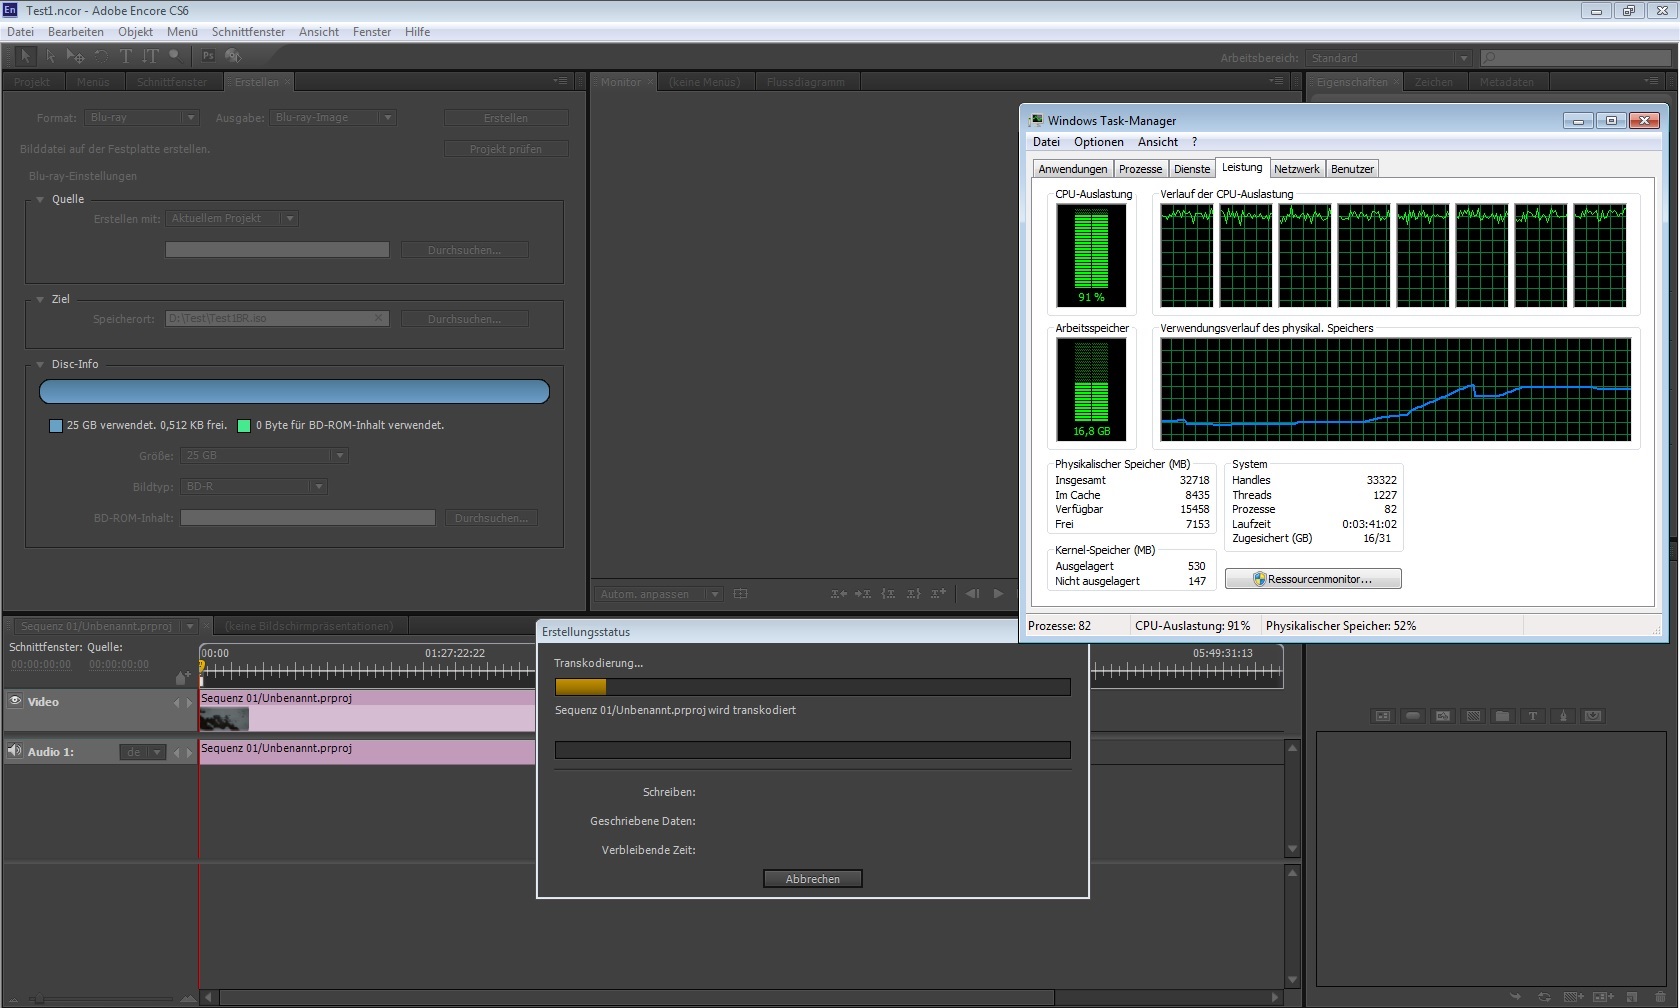Toggle safe area icon in Monitor
The image size is (1680, 1008).
740,594
